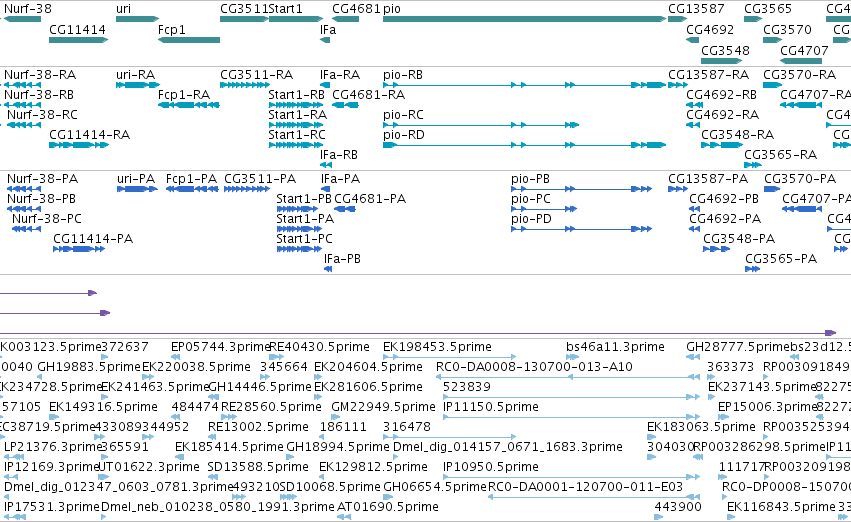
Task: Click the EK183063.5prime EST label
Action: (x=701, y=427)
